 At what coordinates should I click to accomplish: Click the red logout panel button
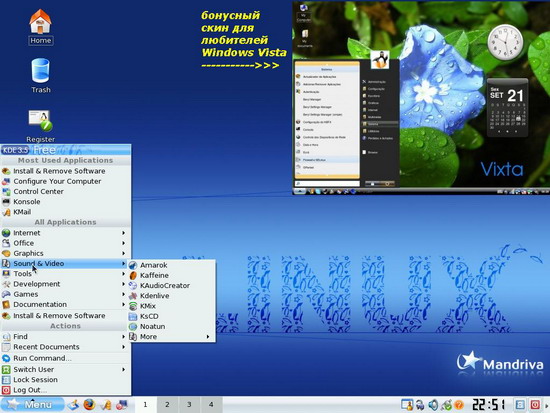coord(535,405)
